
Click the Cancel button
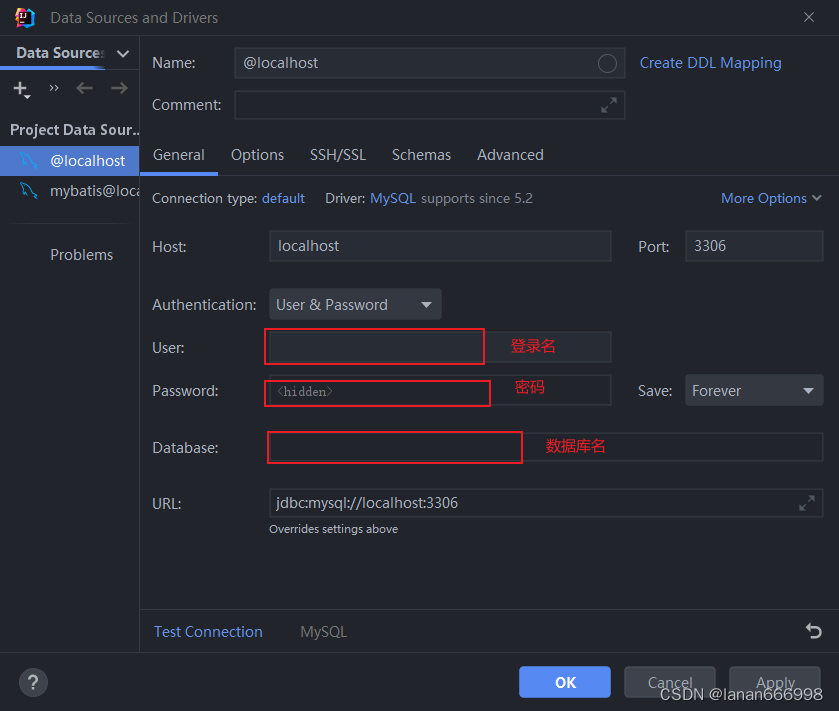pyautogui.click(x=669, y=682)
